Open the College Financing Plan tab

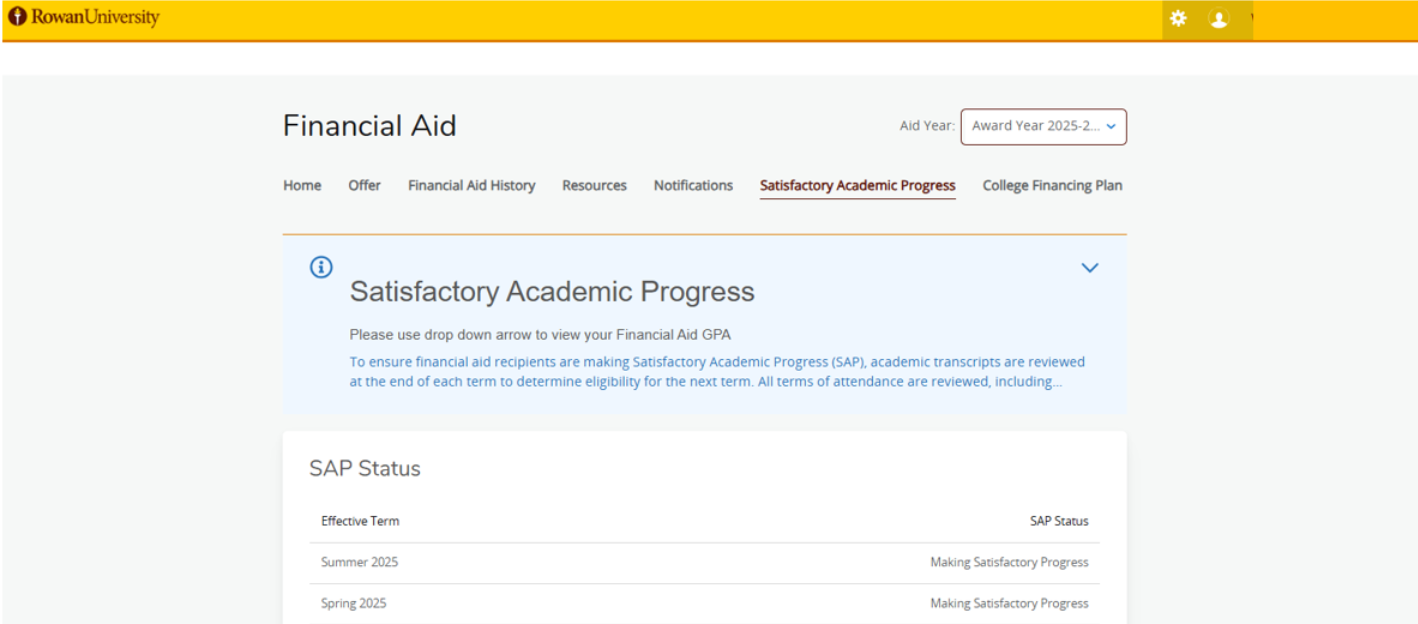click(1052, 185)
